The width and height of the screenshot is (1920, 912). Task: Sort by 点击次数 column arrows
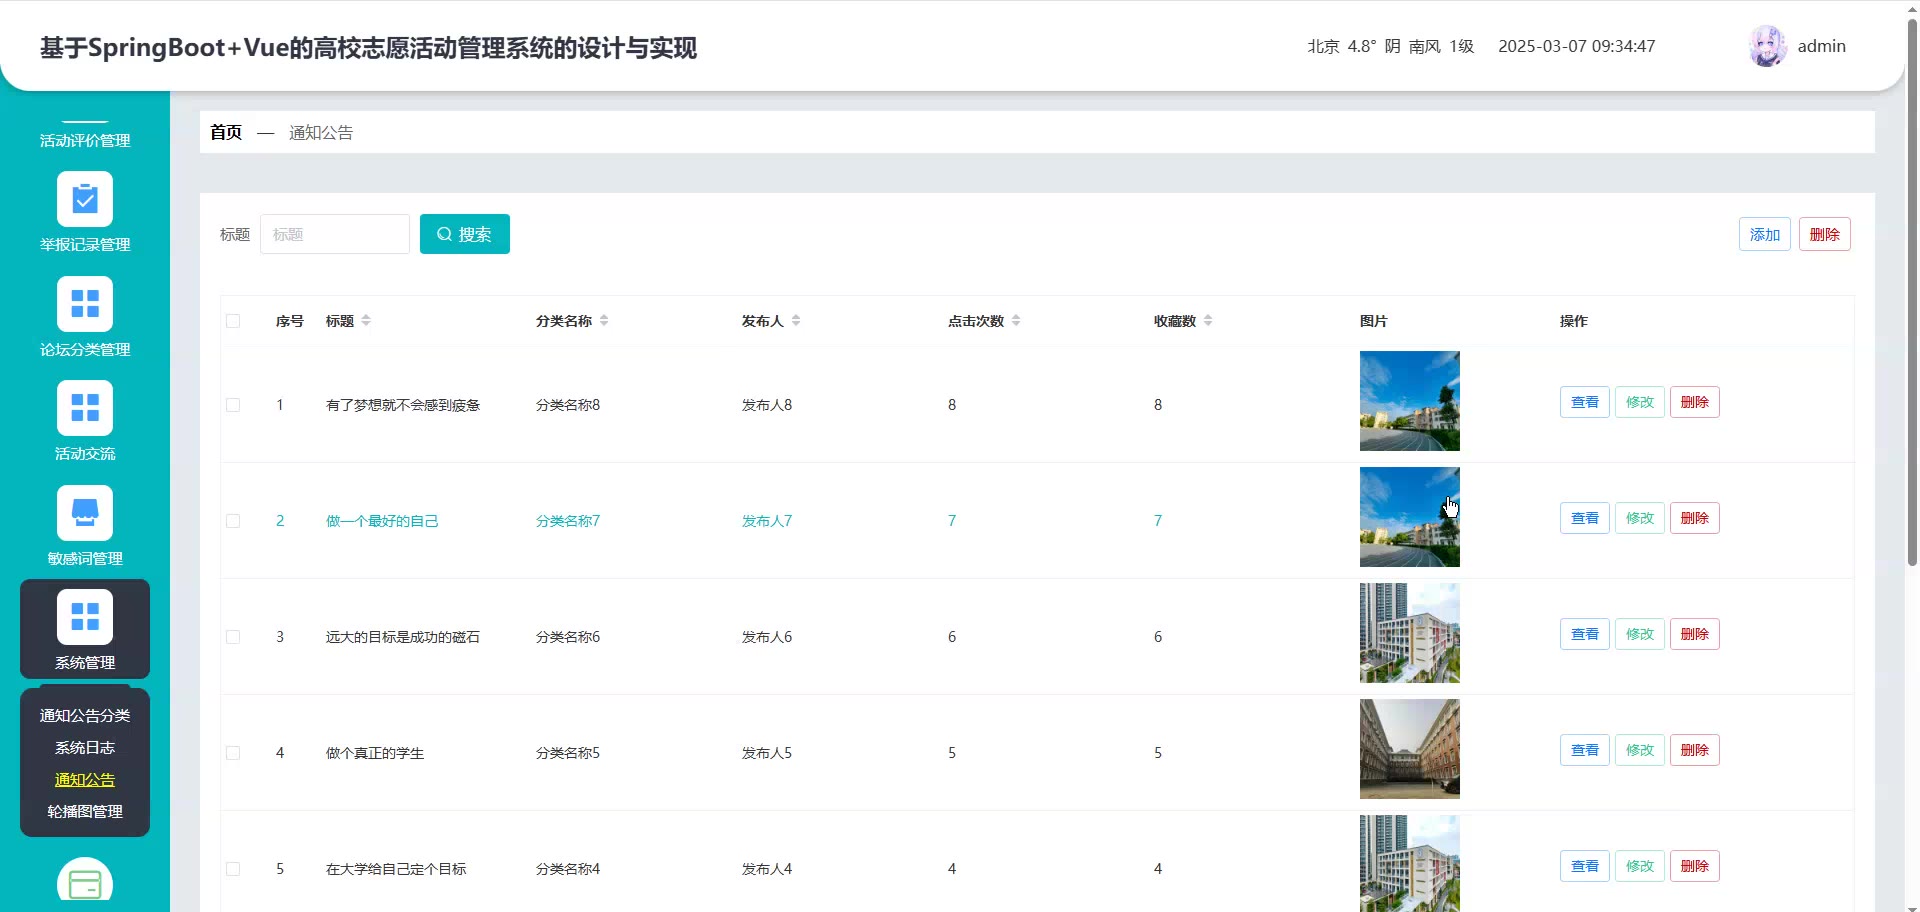(x=1016, y=321)
